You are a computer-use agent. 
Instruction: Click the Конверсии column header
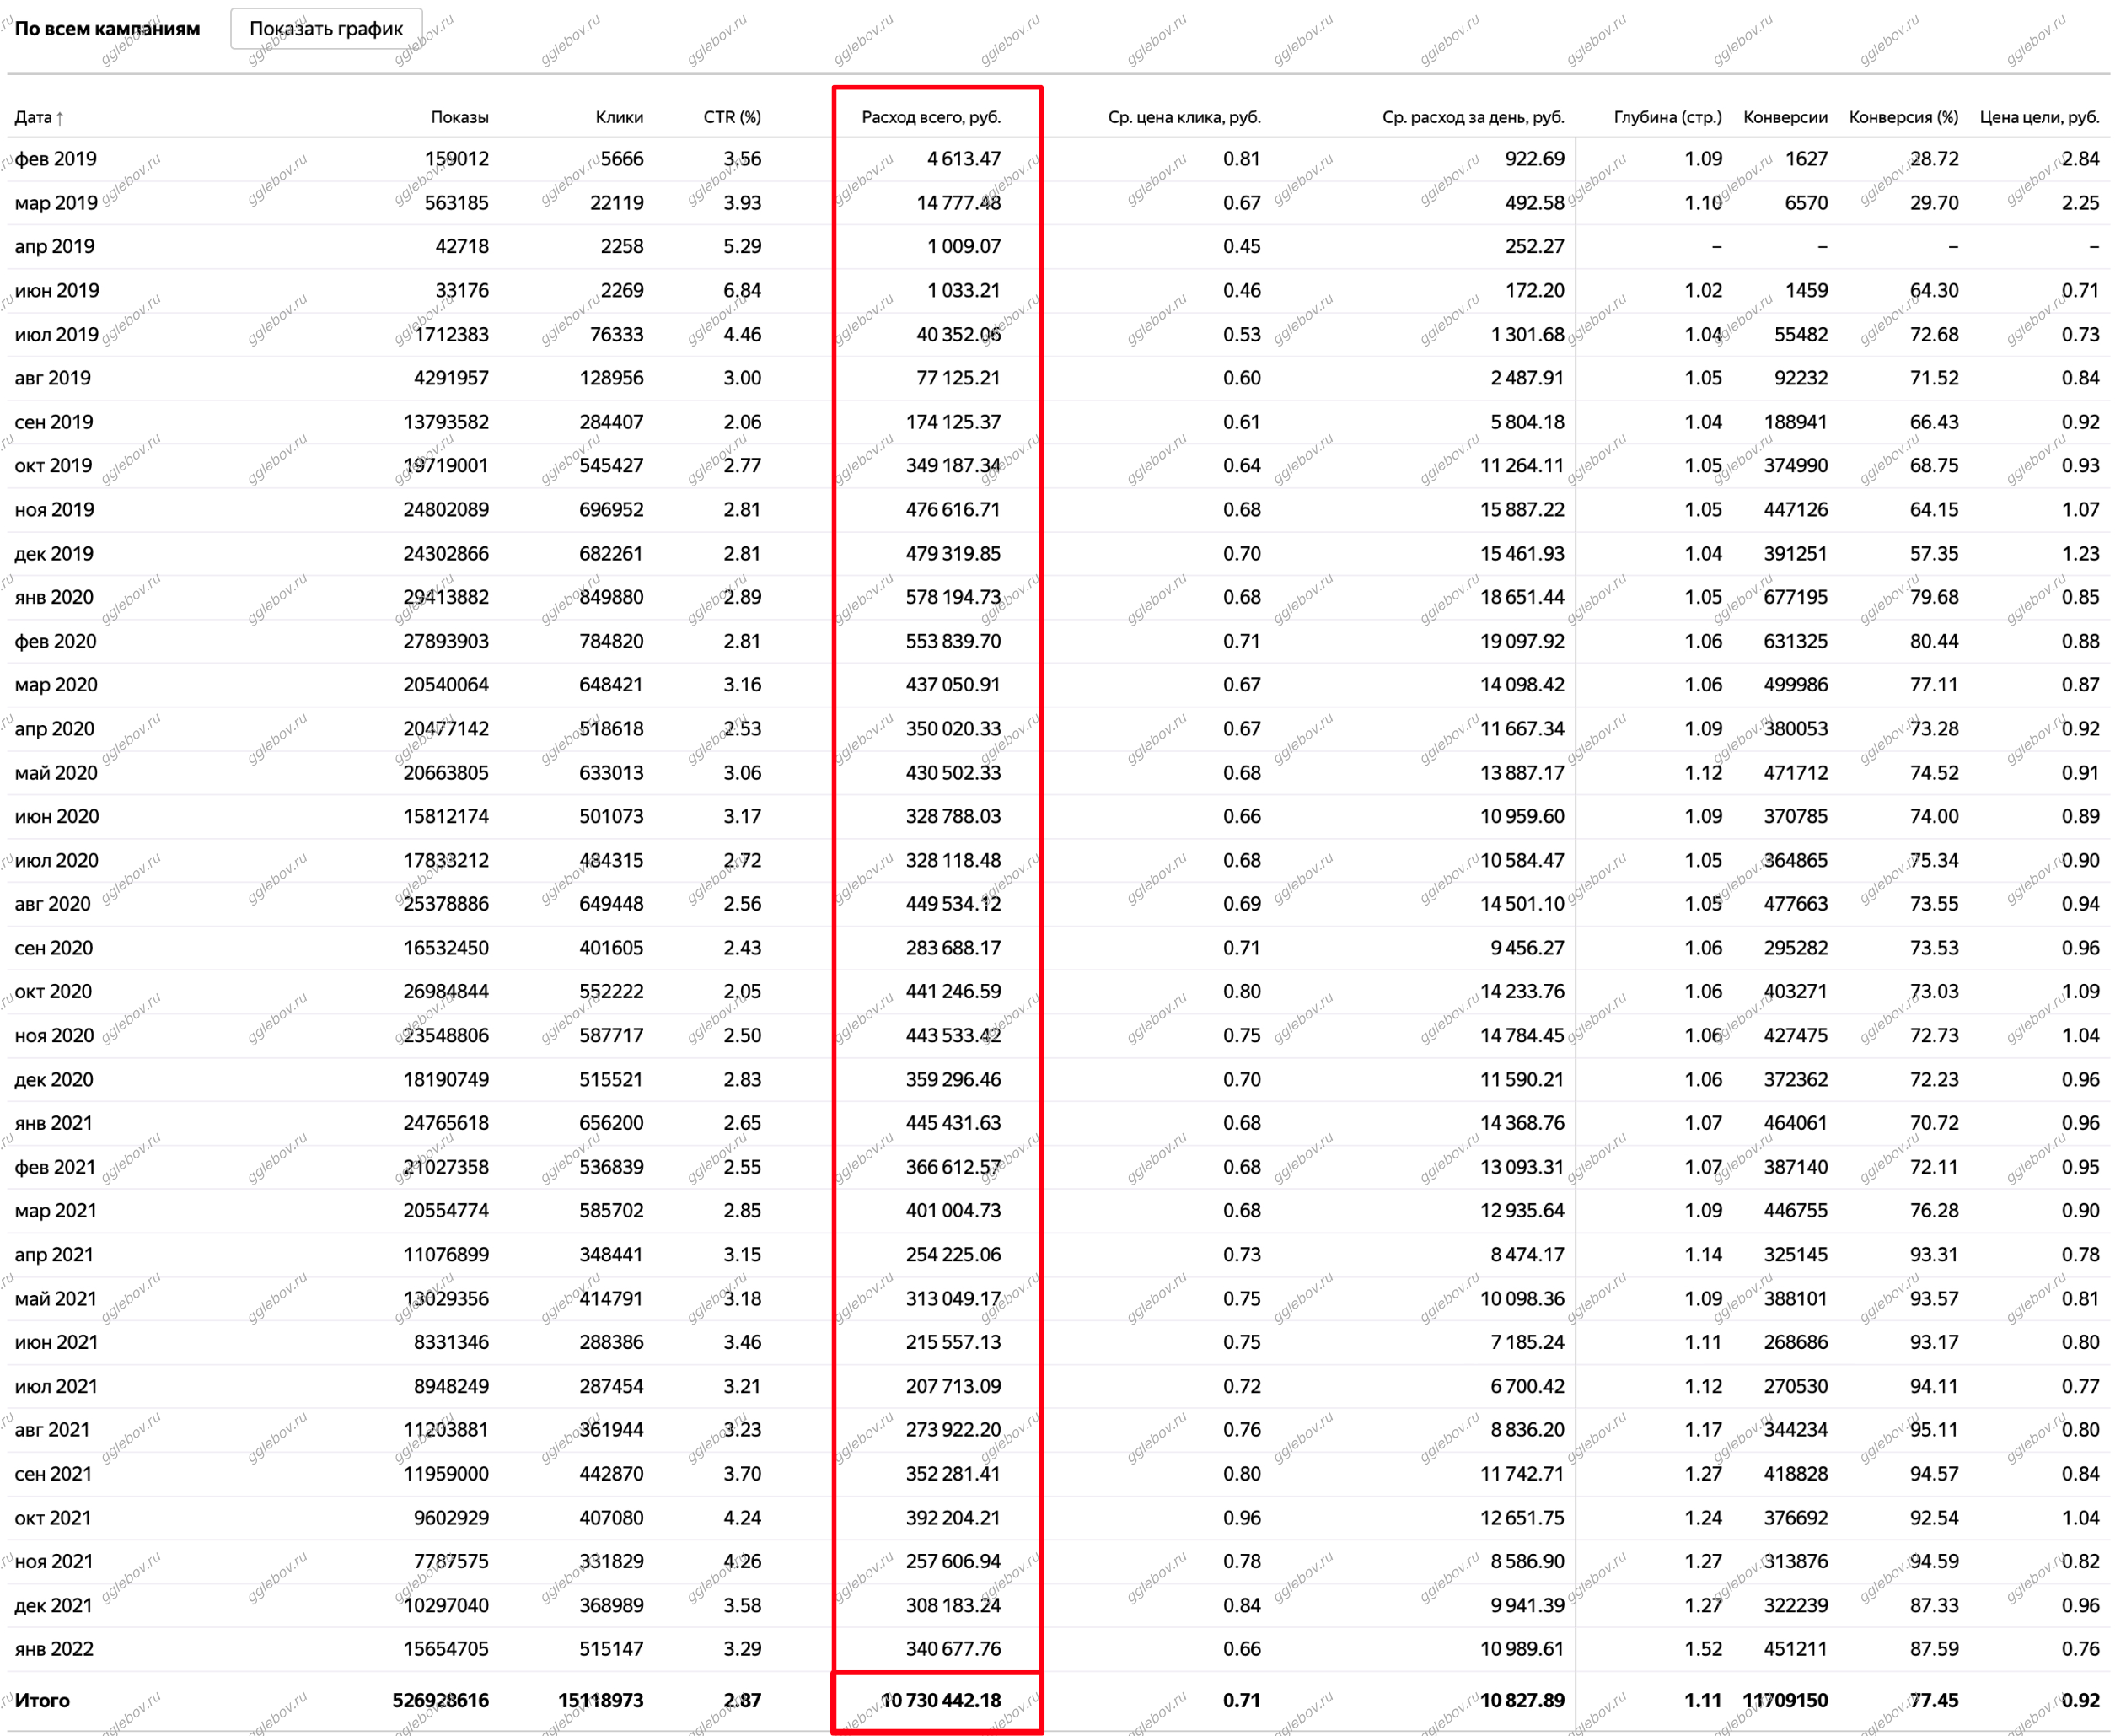click(1784, 117)
